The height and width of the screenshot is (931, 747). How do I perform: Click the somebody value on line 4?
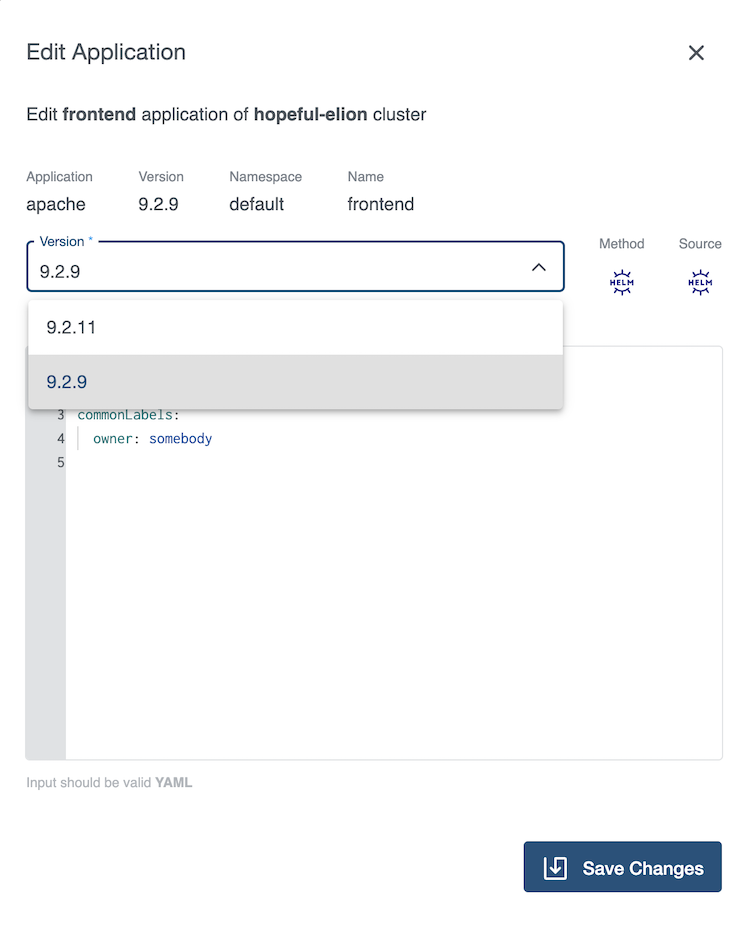click(x=180, y=439)
